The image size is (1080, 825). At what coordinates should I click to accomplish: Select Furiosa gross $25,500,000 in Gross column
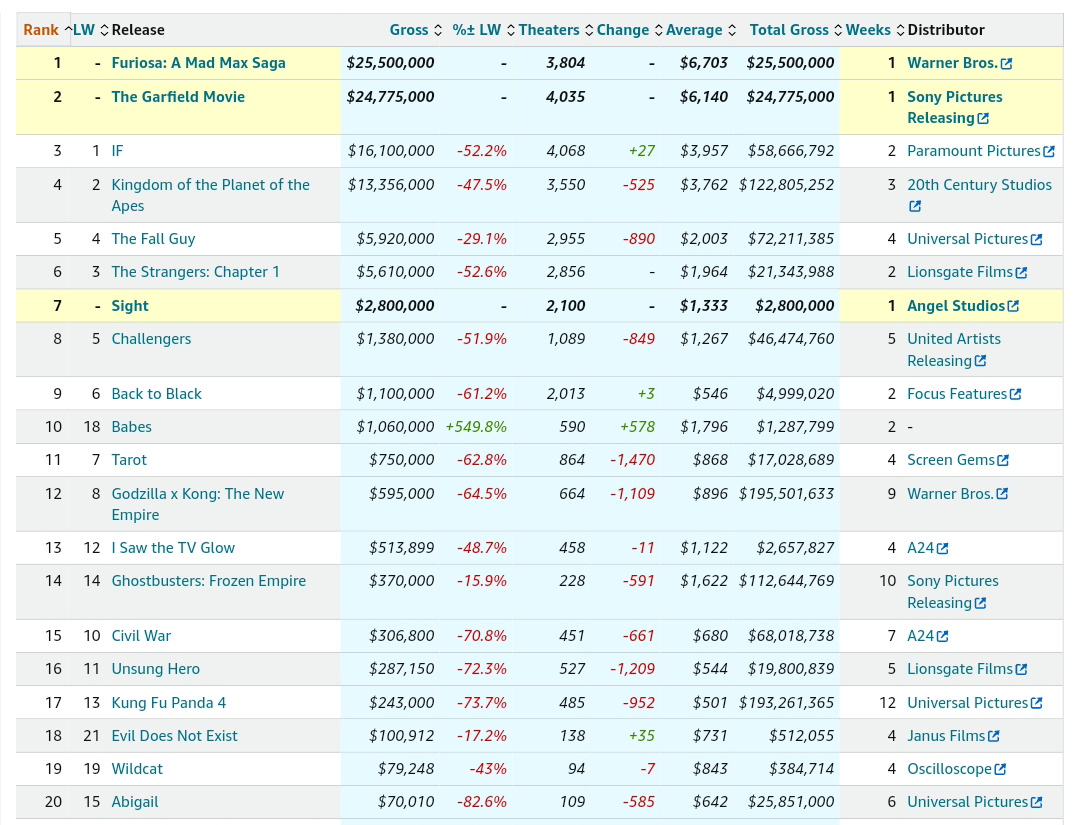391,63
